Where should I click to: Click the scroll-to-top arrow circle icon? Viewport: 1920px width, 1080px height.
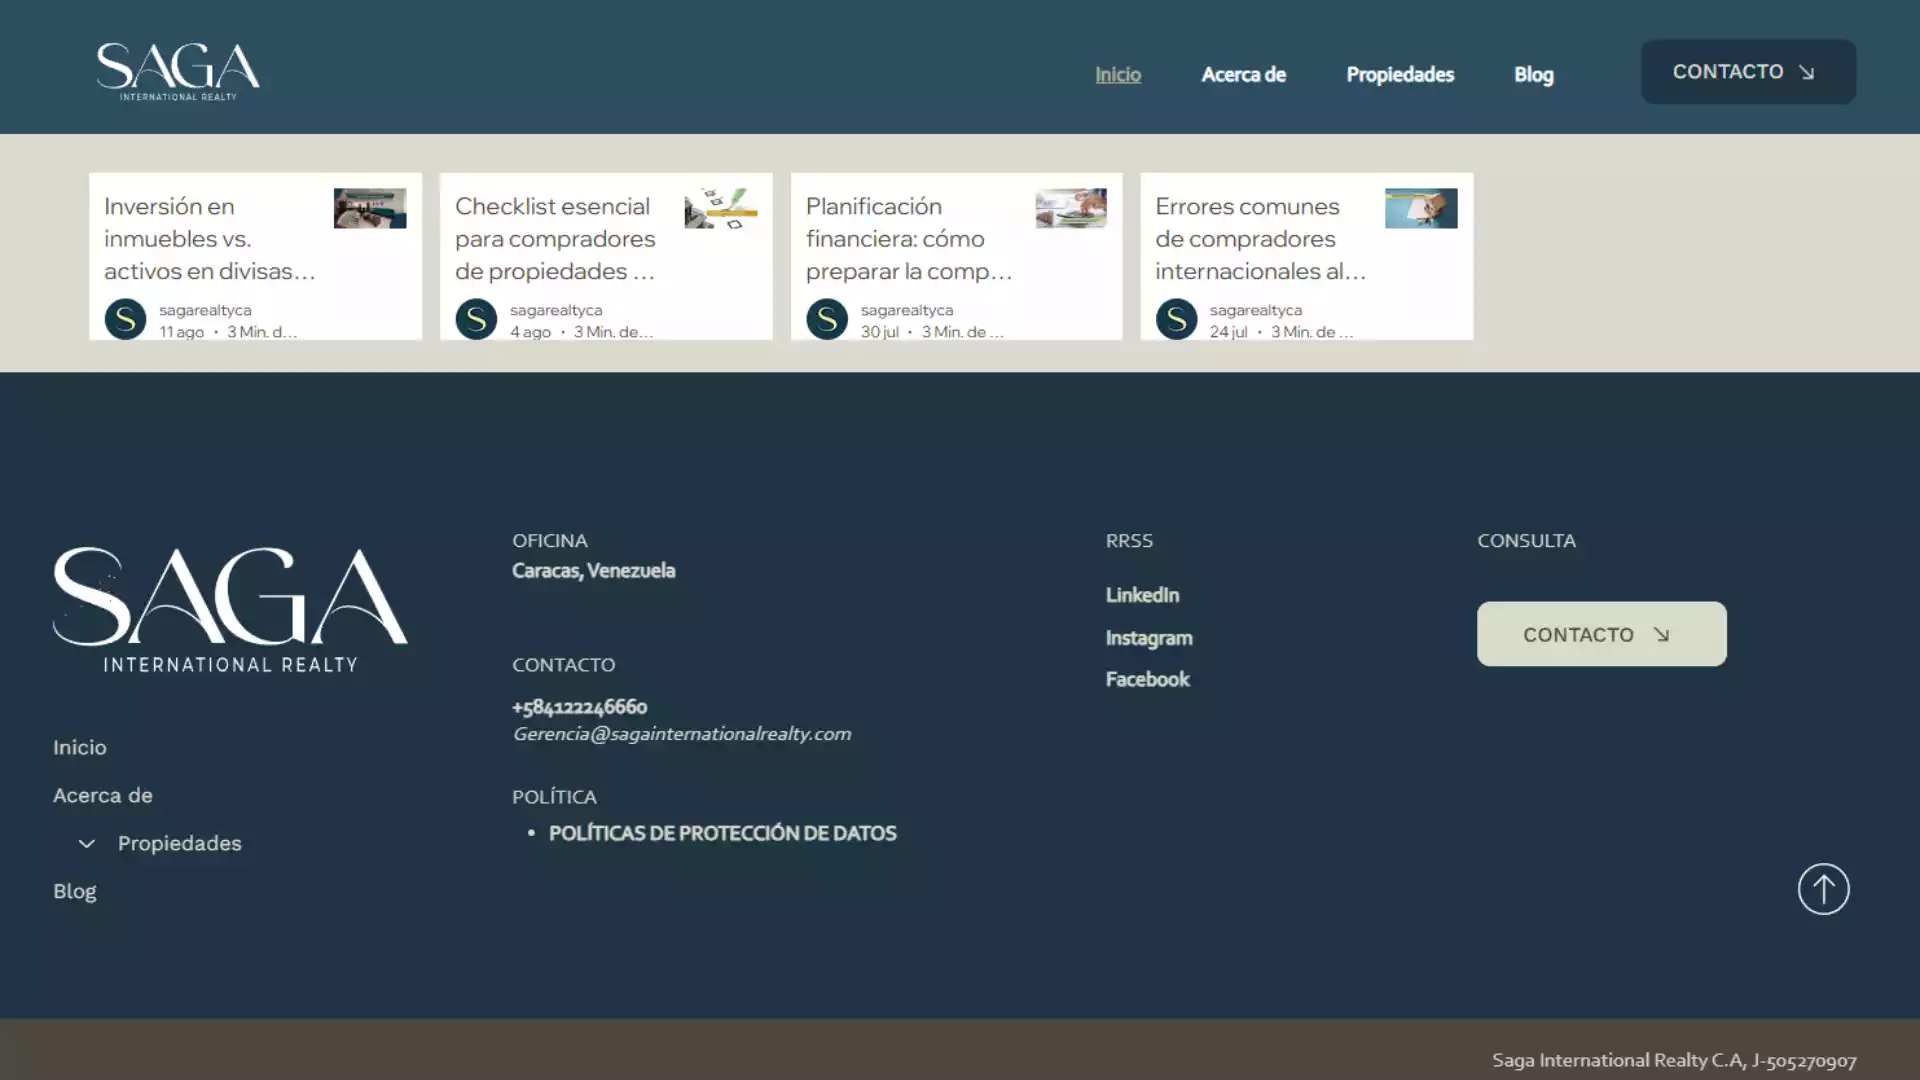point(1823,889)
